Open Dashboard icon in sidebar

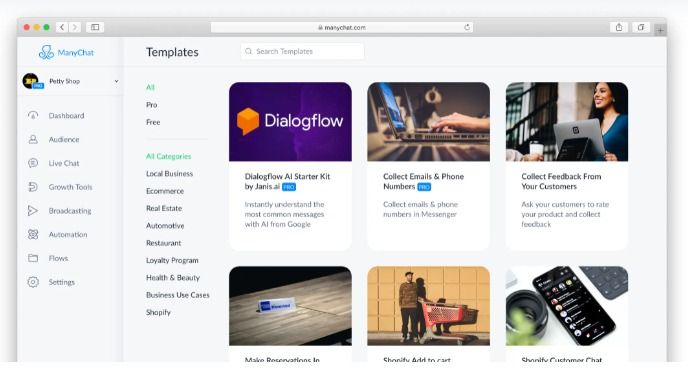33,116
